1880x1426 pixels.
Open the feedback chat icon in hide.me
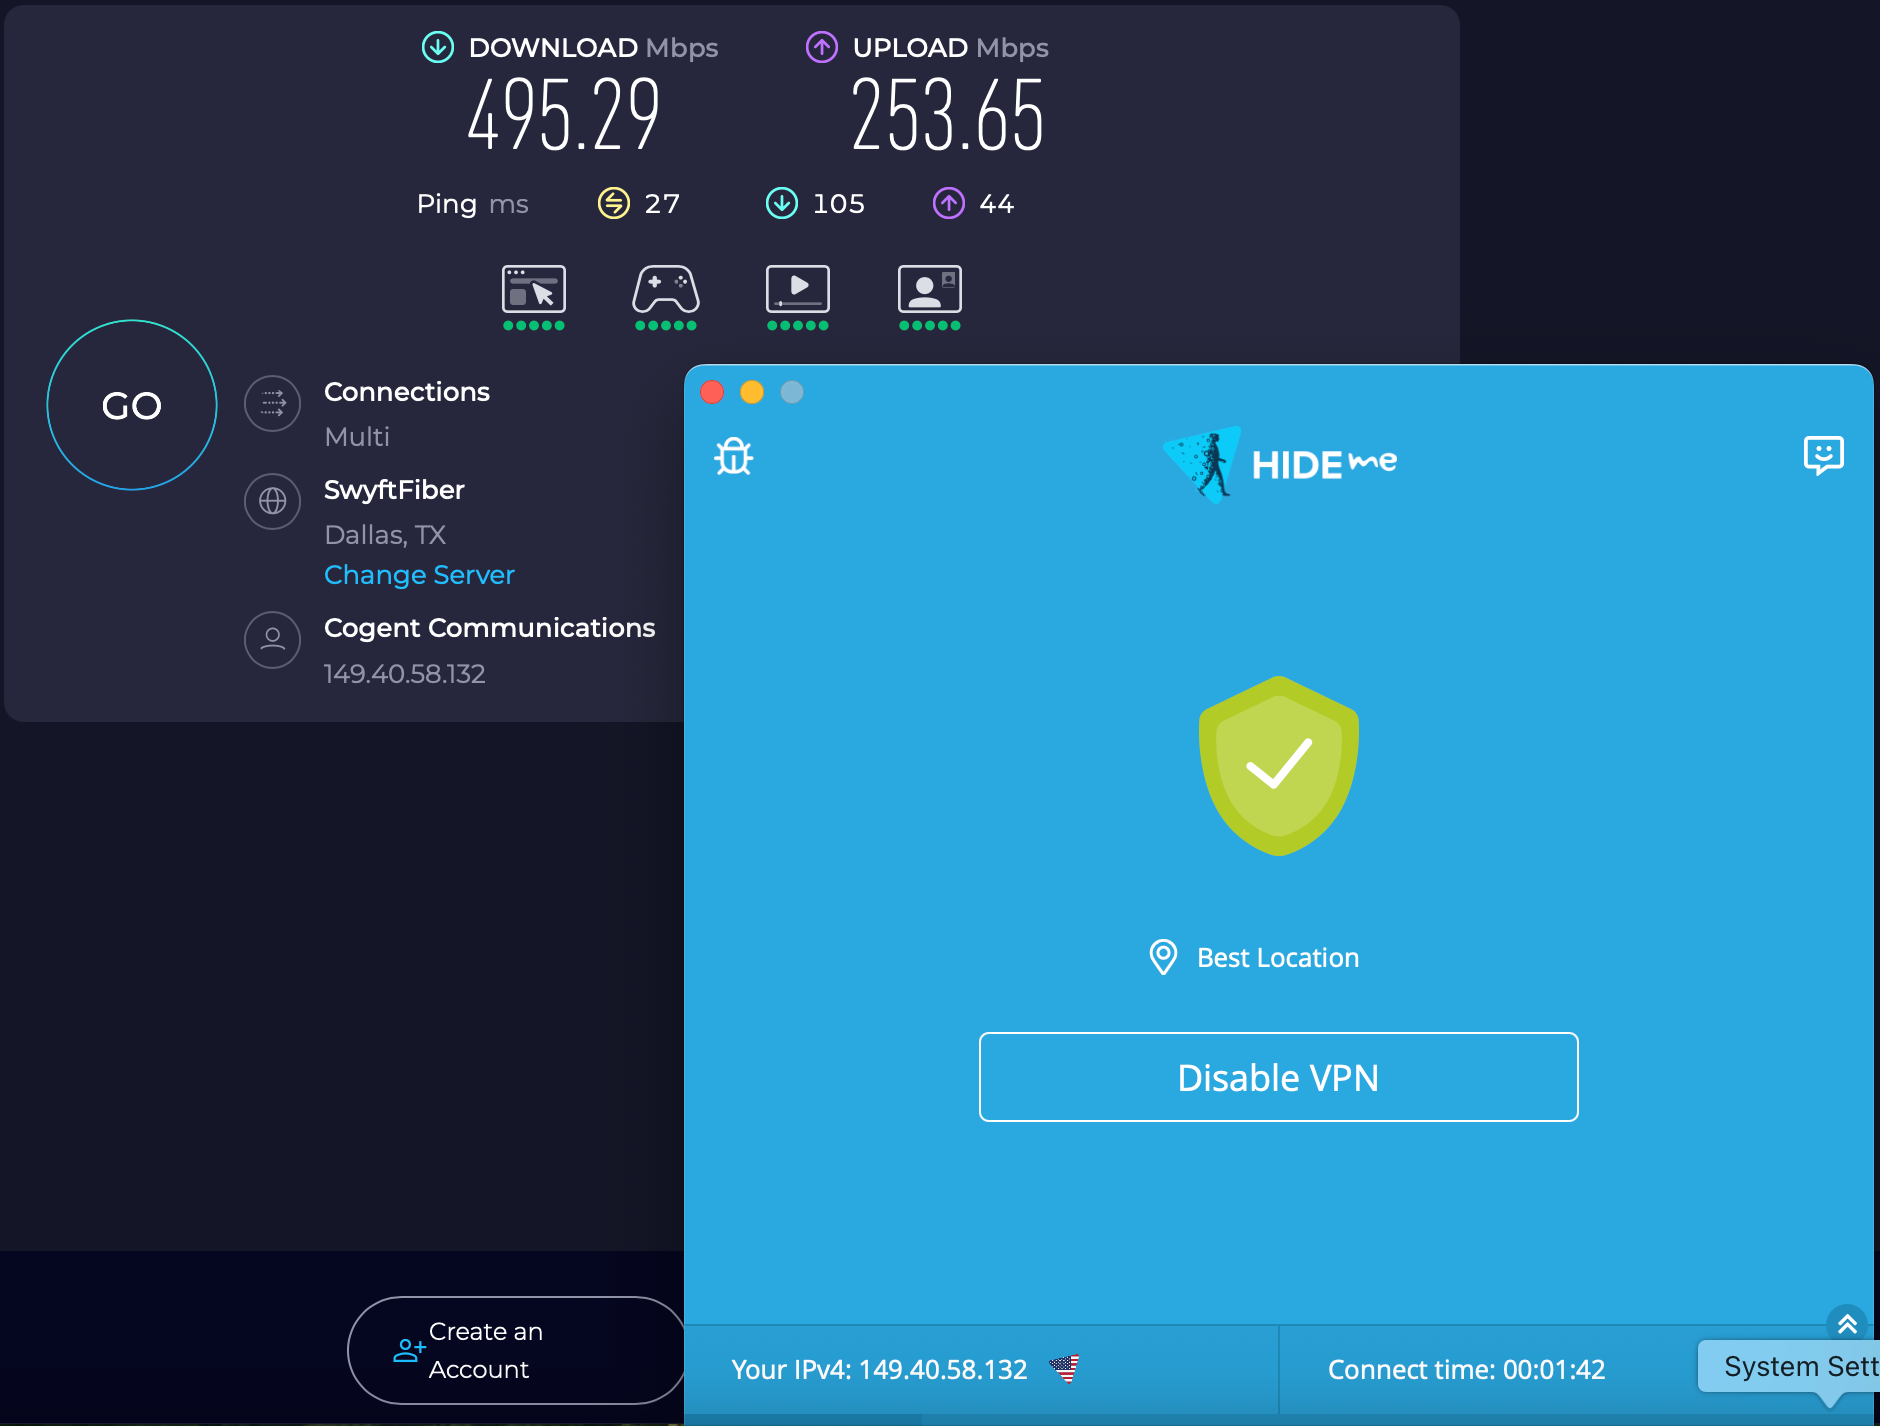[1824, 455]
